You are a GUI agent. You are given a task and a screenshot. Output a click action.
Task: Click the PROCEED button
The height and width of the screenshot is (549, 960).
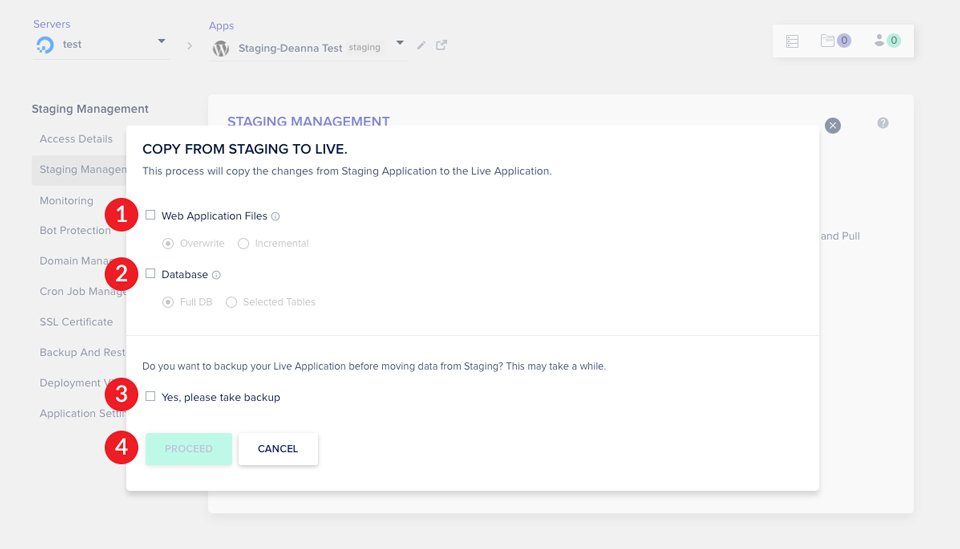click(x=189, y=449)
